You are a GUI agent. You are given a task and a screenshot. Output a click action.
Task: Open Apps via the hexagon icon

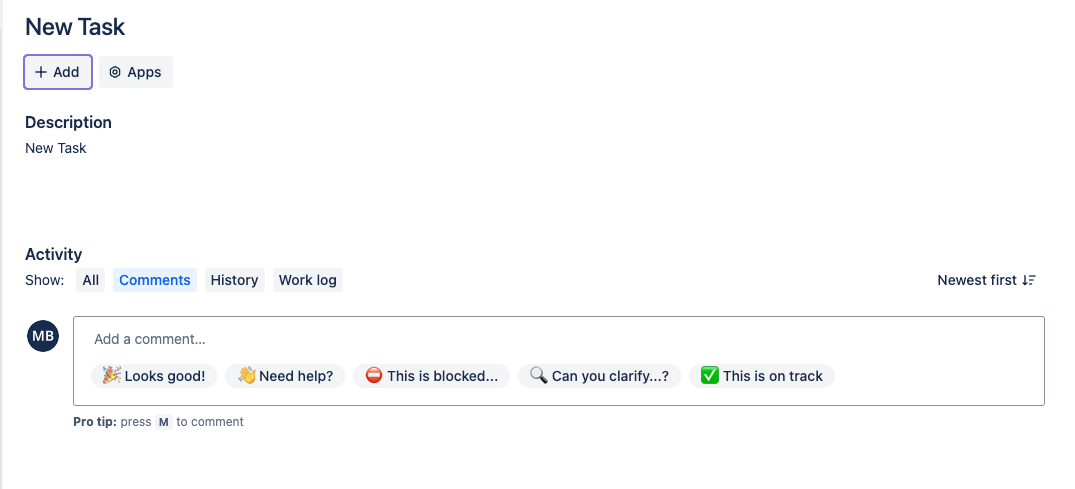tap(115, 72)
